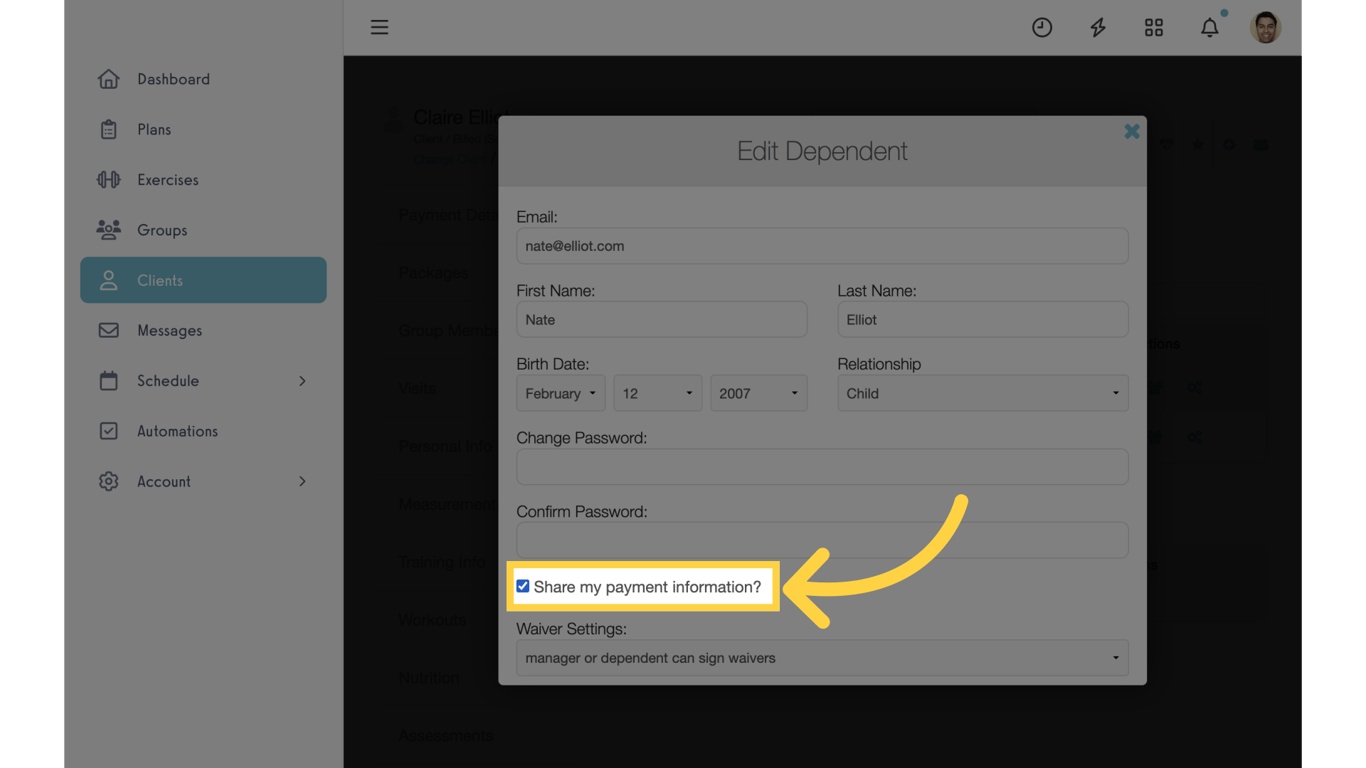Uncheck Share my payment information
1366x768 pixels.
tap(523, 586)
